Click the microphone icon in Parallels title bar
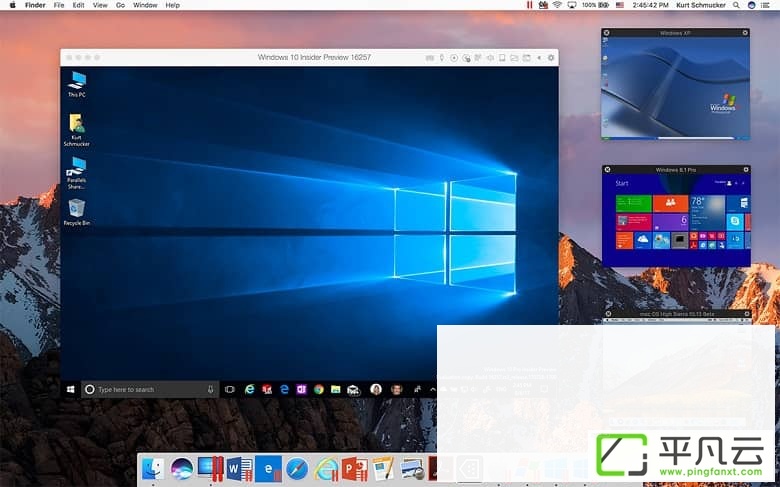This screenshot has height=487, width=780. 442,58
